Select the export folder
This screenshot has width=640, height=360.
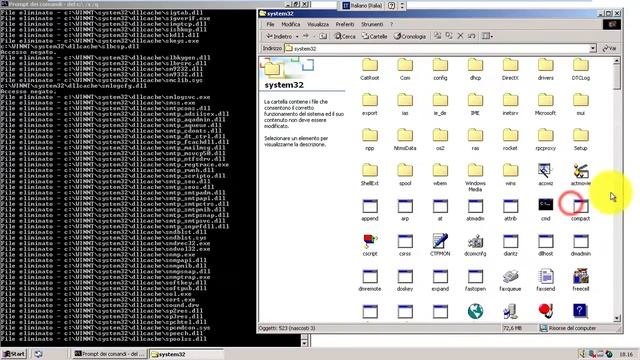coord(369,104)
